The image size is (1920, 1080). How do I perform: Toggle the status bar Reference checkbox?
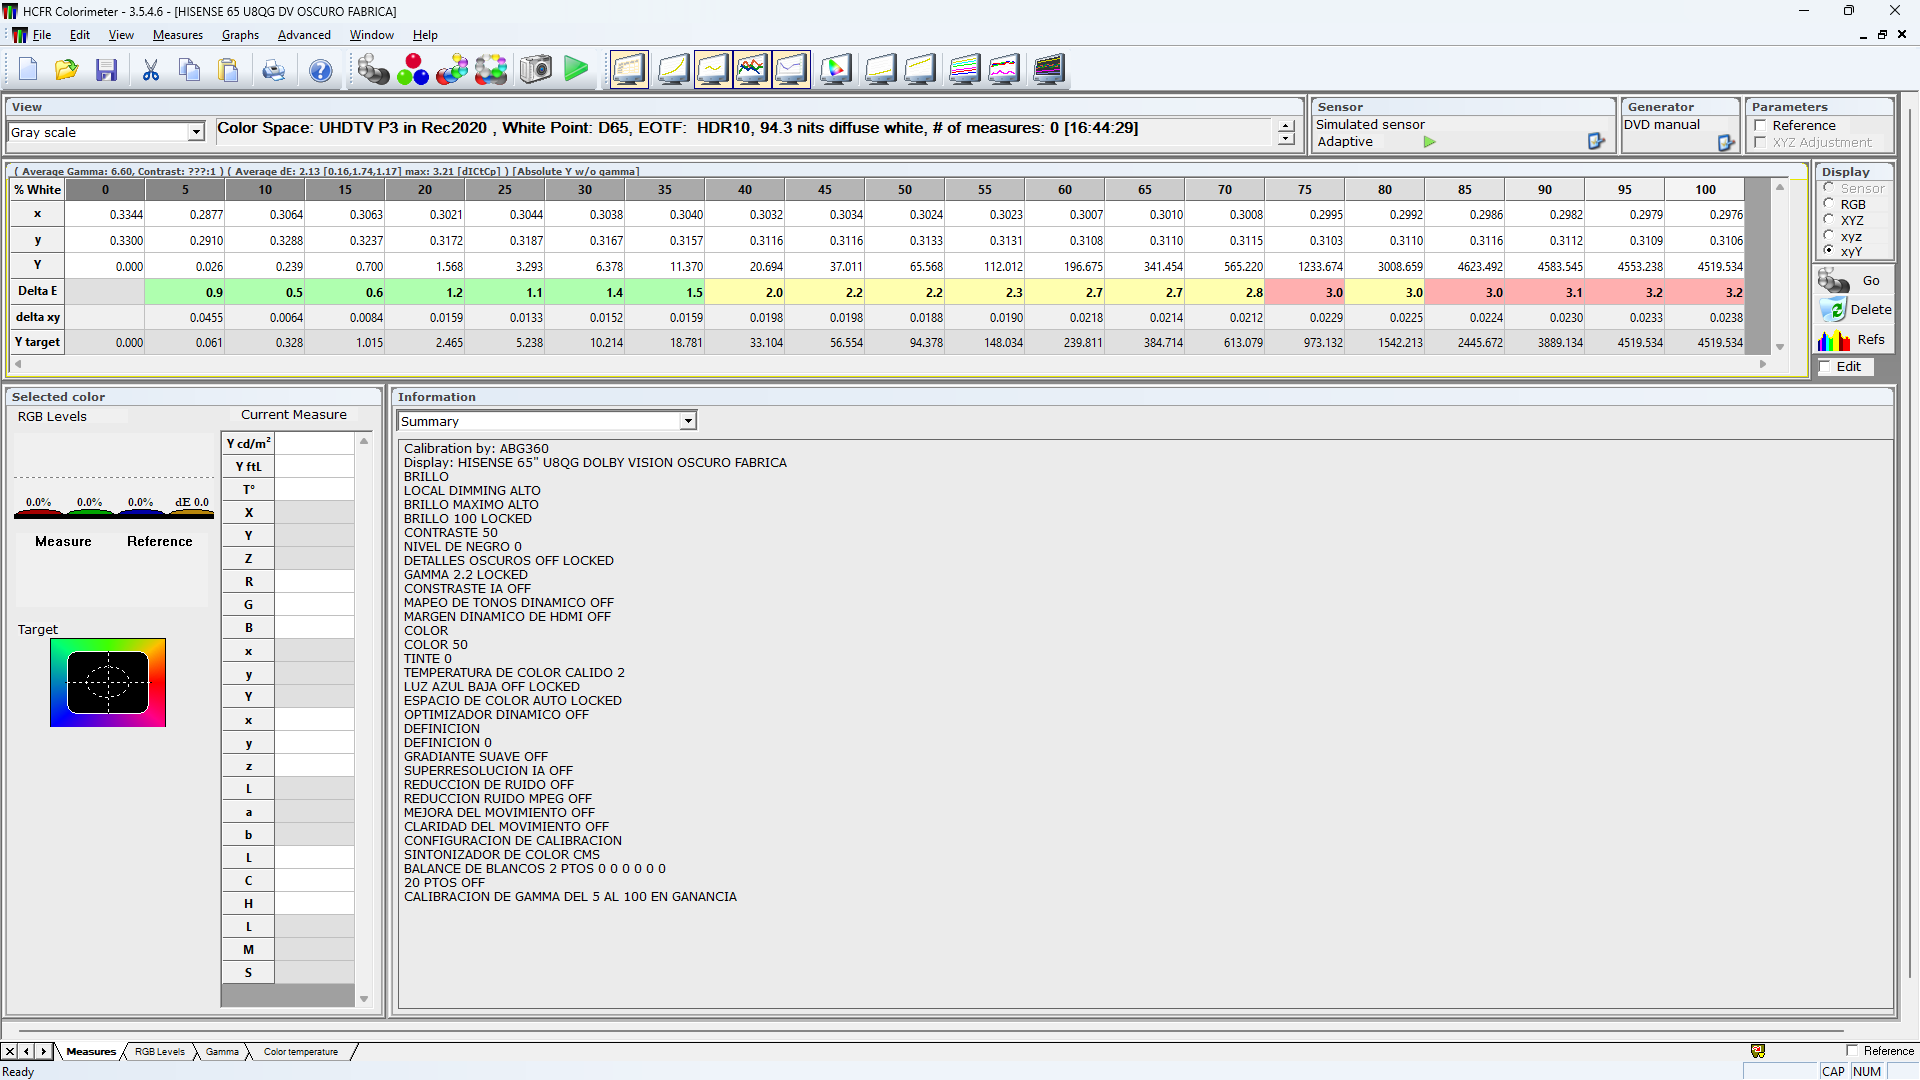[1852, 1050]
